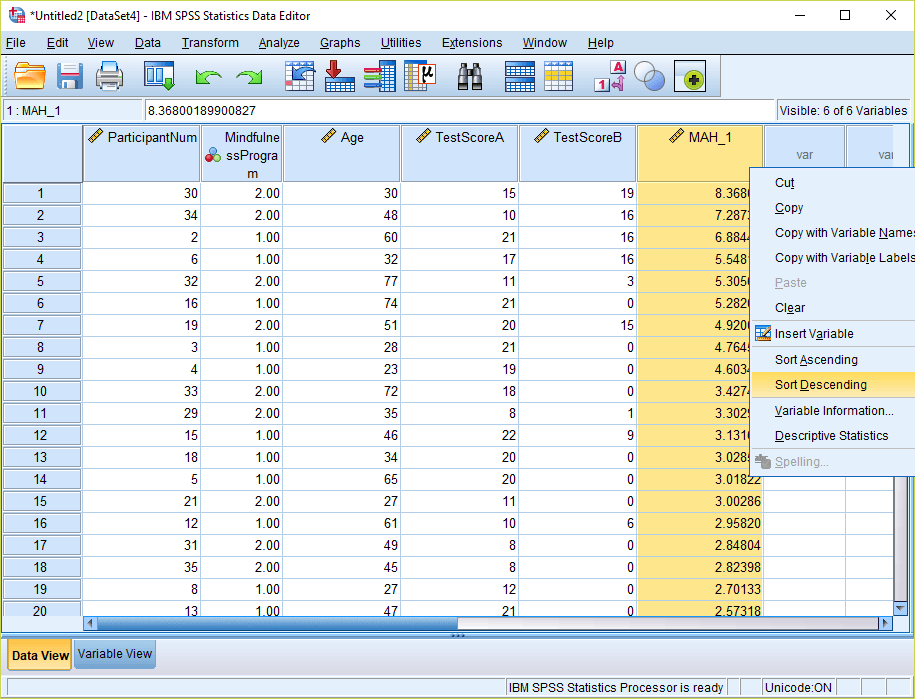Select the Data View tab
The width and height of the screenshot is (915, 699).
[40, 655]
